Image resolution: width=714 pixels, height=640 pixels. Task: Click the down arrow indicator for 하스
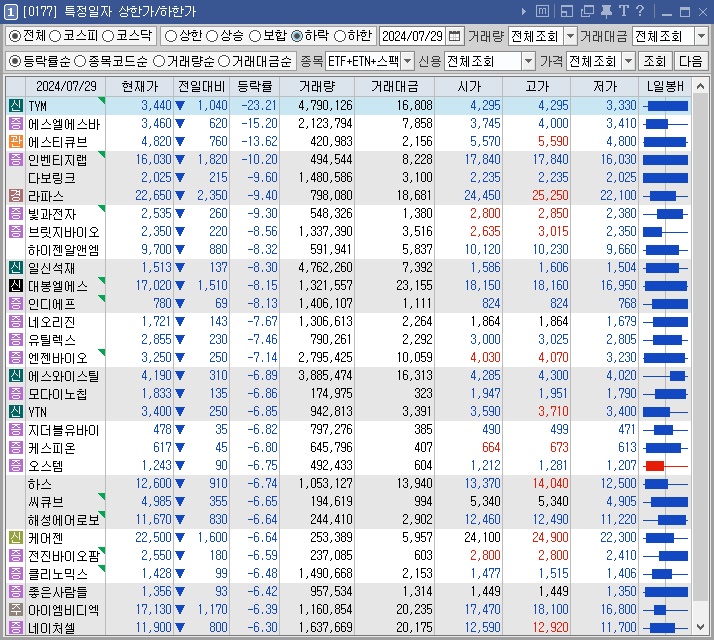coord(180,483)
